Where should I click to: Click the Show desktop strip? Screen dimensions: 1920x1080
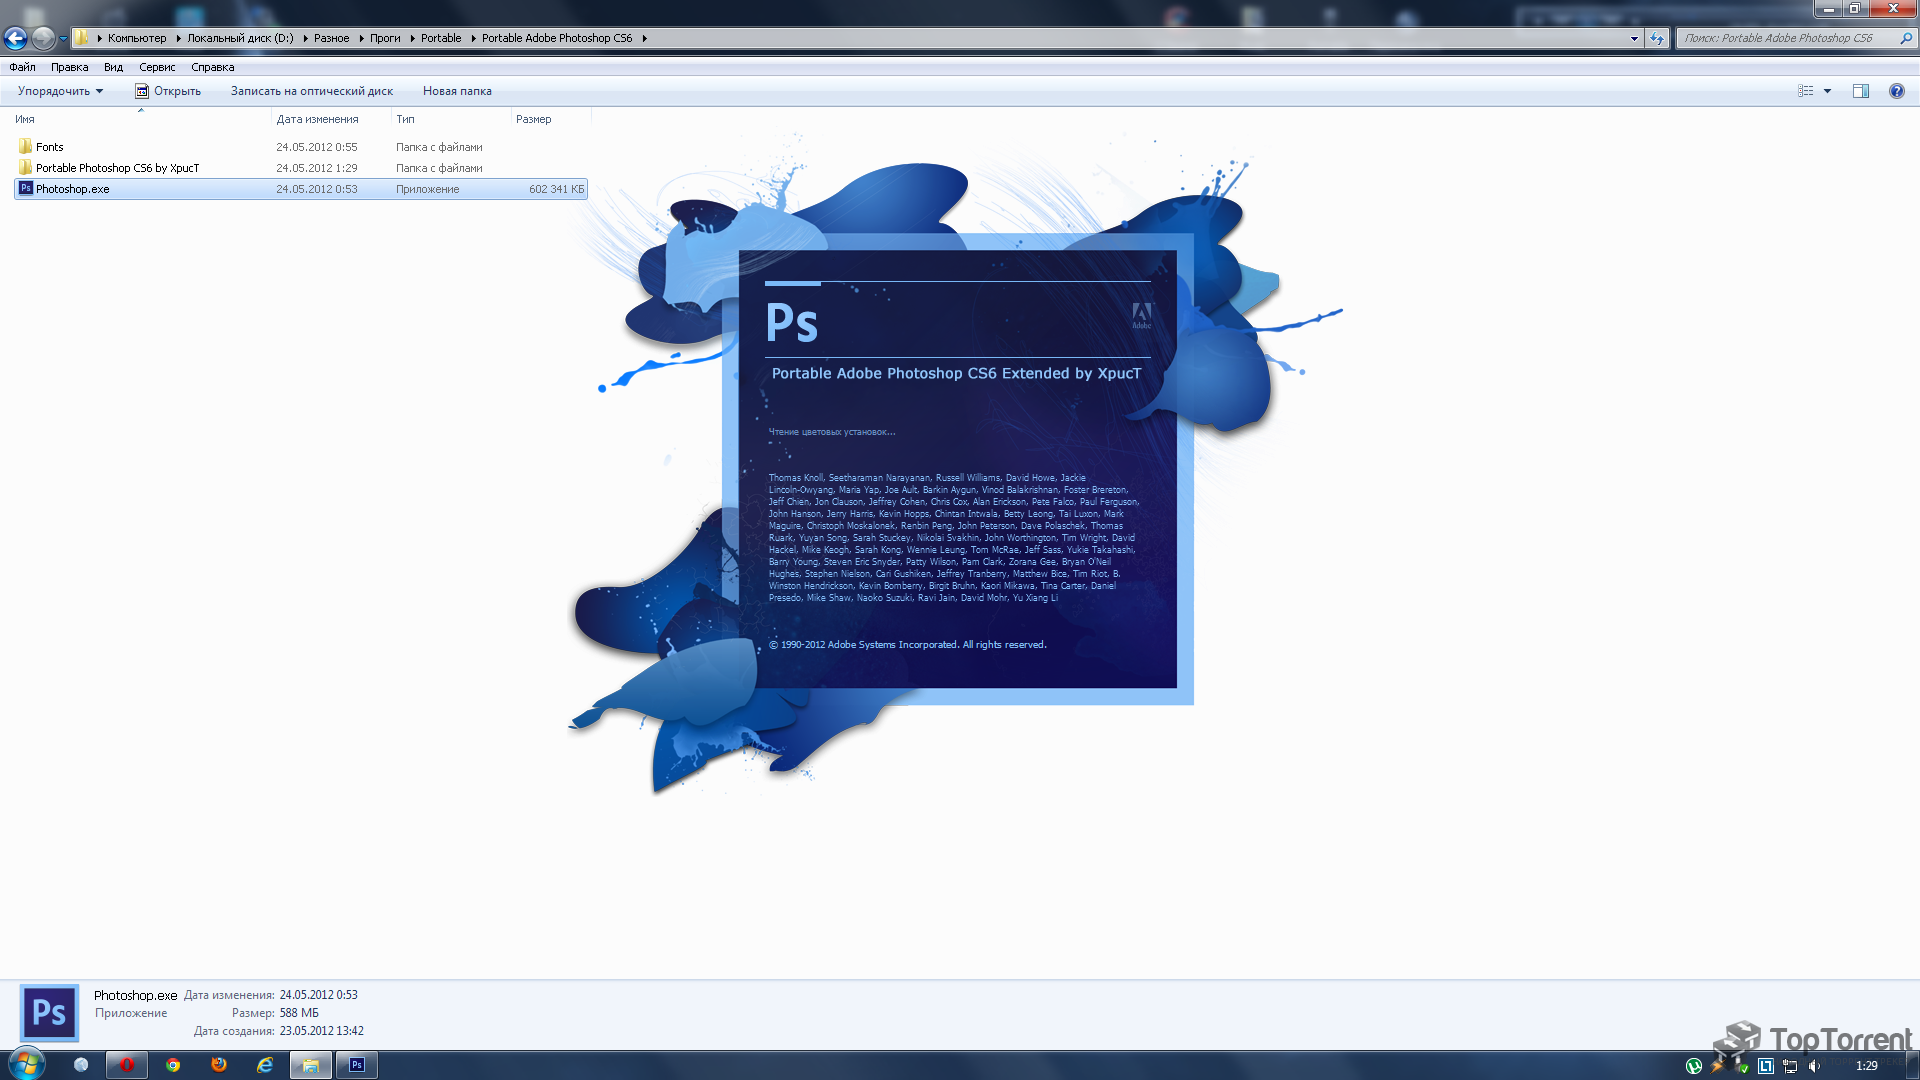tap(1912, 1065)
